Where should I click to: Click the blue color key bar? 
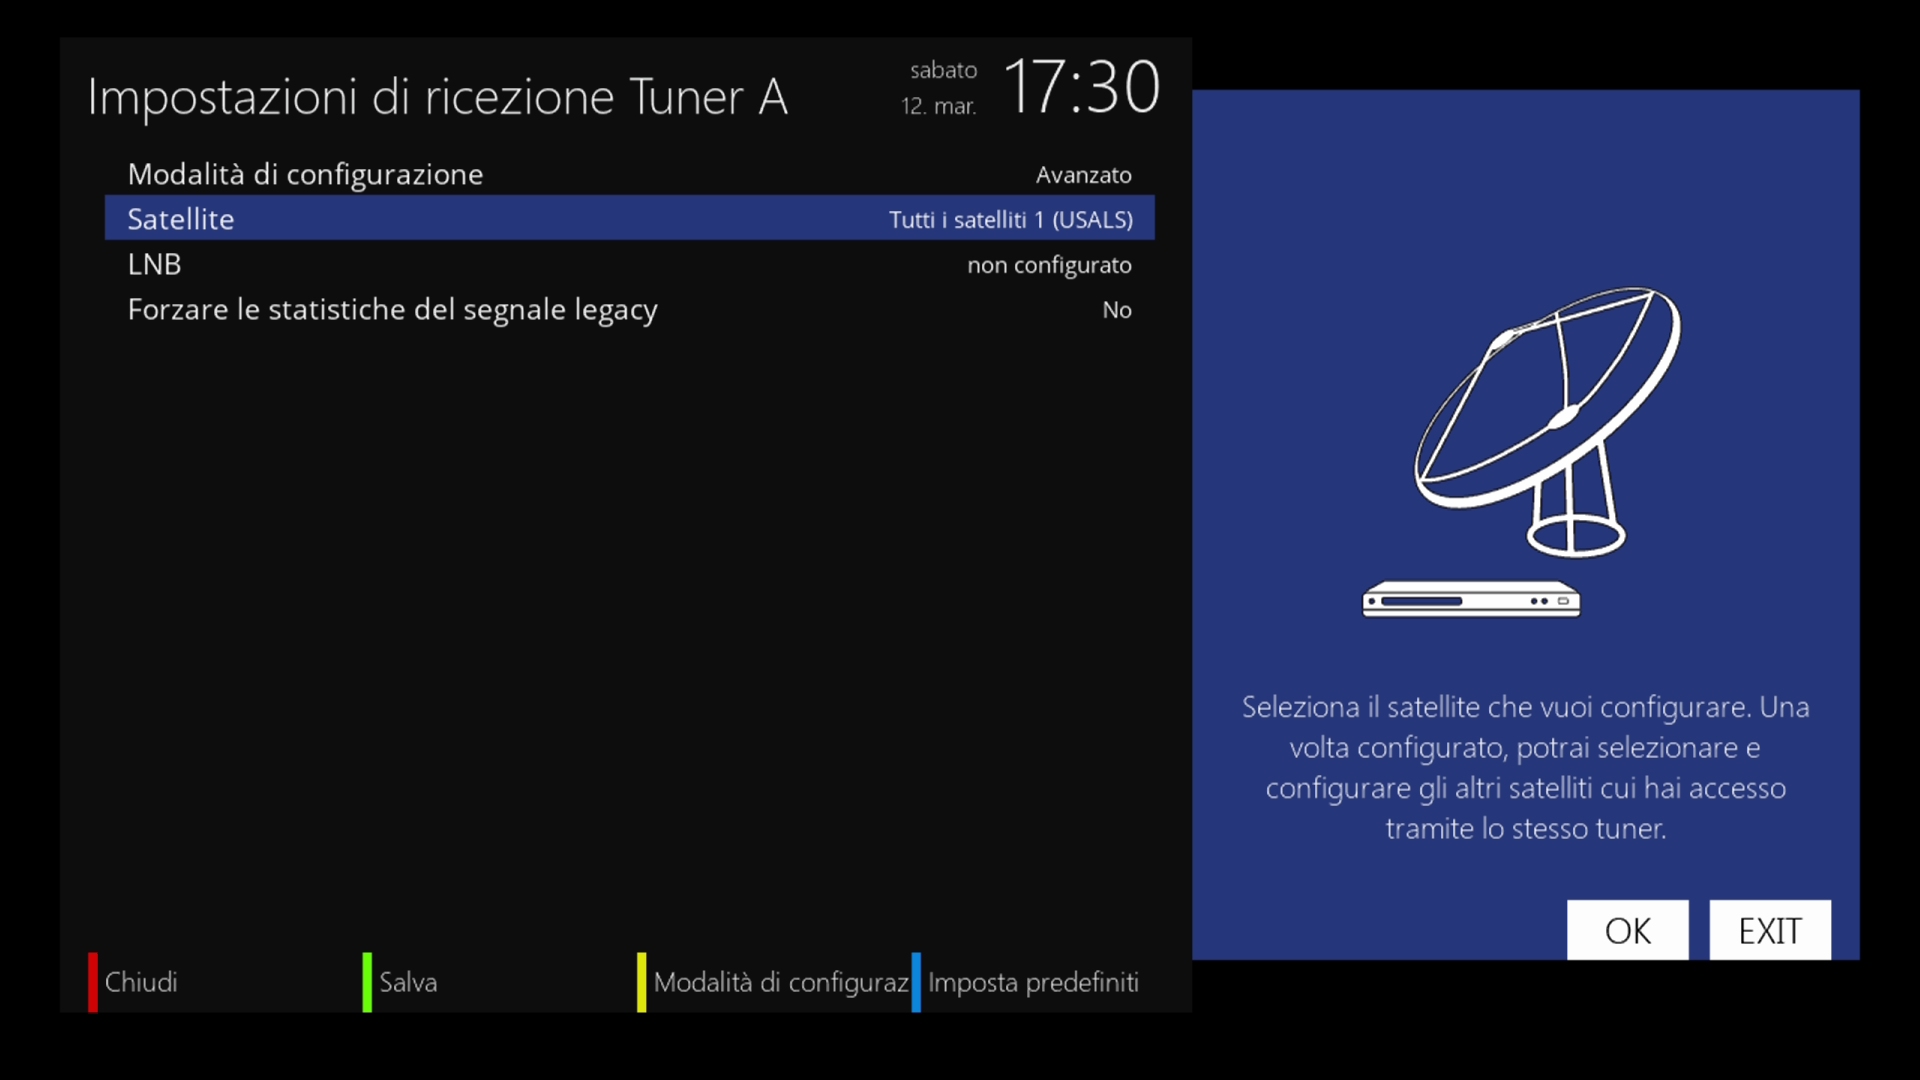coord(916,982)
